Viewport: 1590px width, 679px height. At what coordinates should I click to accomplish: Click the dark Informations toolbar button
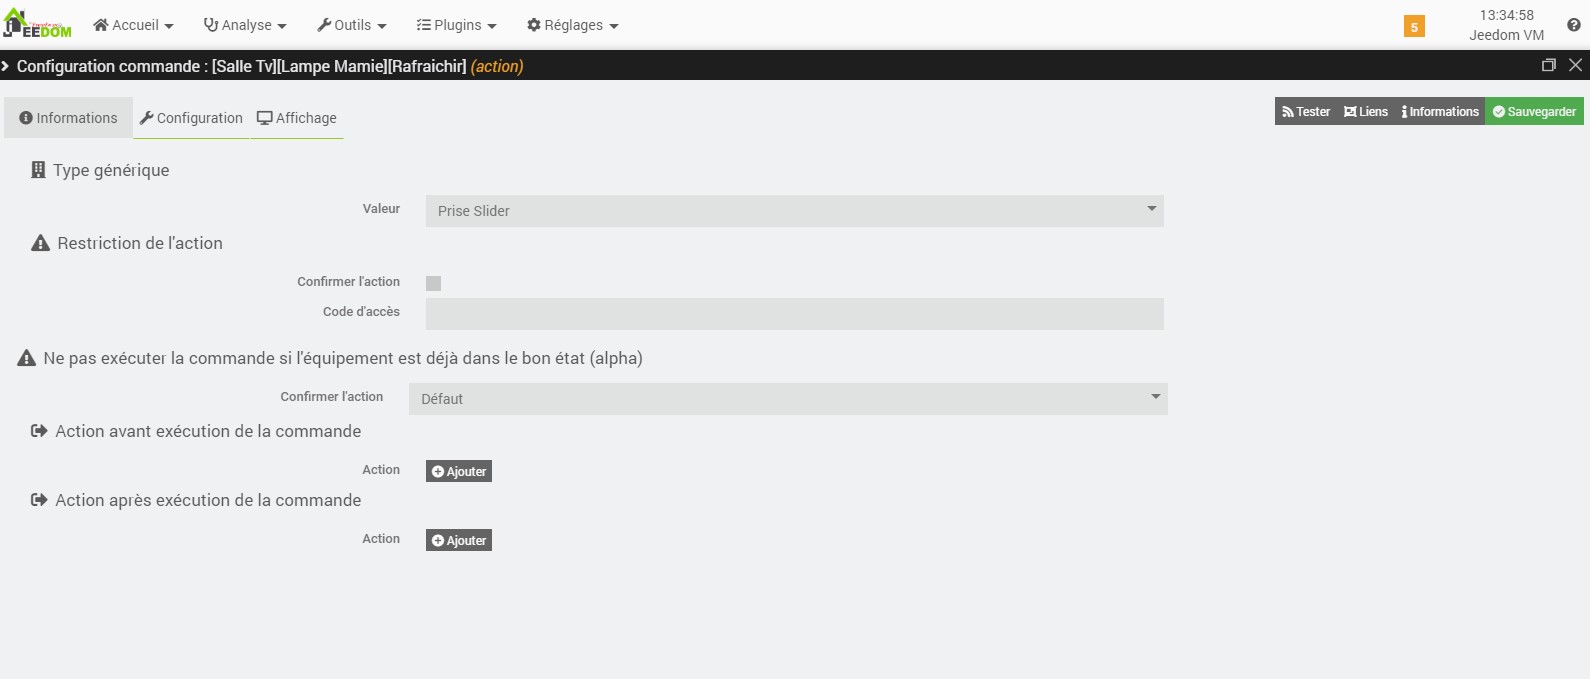pyautogui.click(x=1440, y=111)
